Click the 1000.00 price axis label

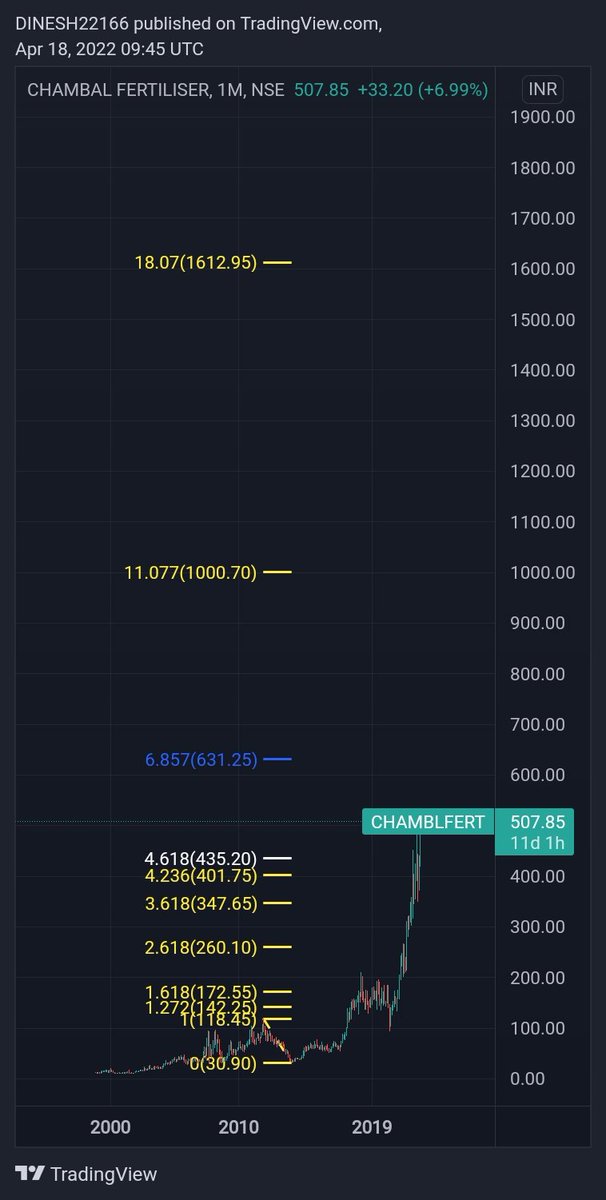(x=541, y=572)
